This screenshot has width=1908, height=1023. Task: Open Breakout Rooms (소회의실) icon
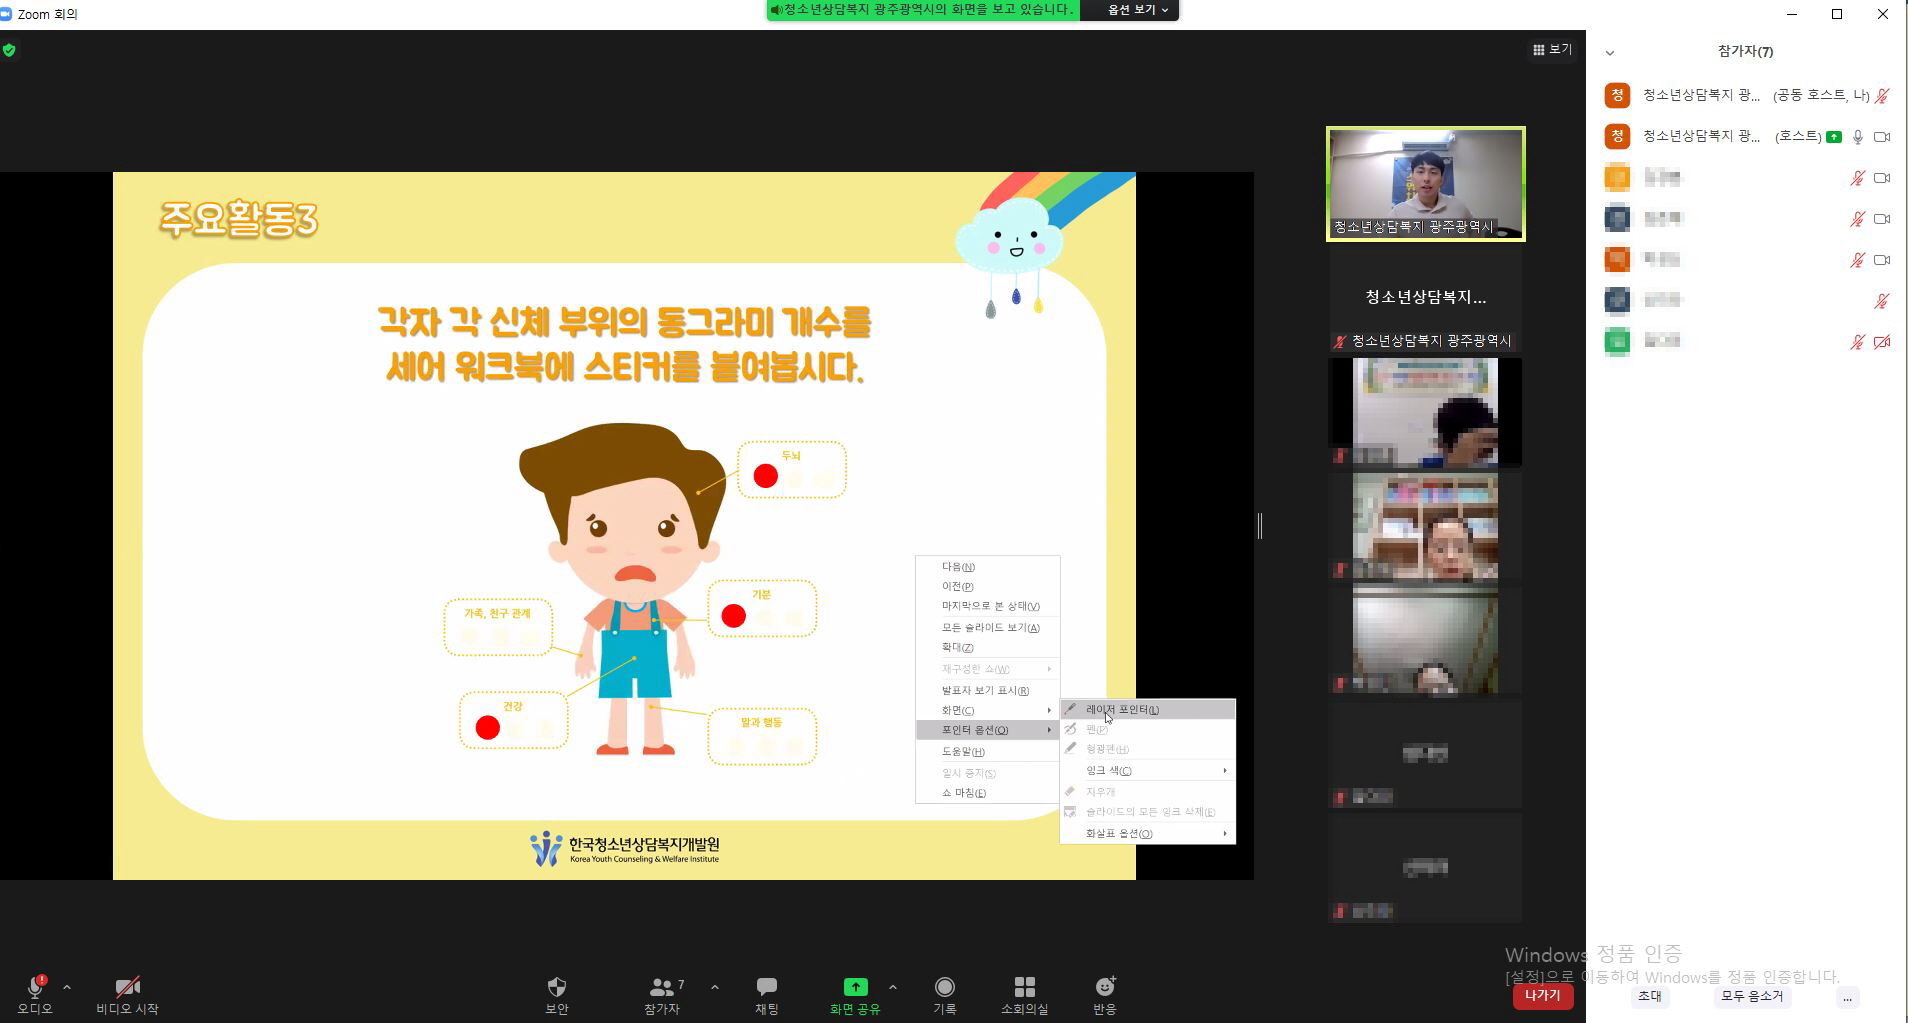point(1024,987)
